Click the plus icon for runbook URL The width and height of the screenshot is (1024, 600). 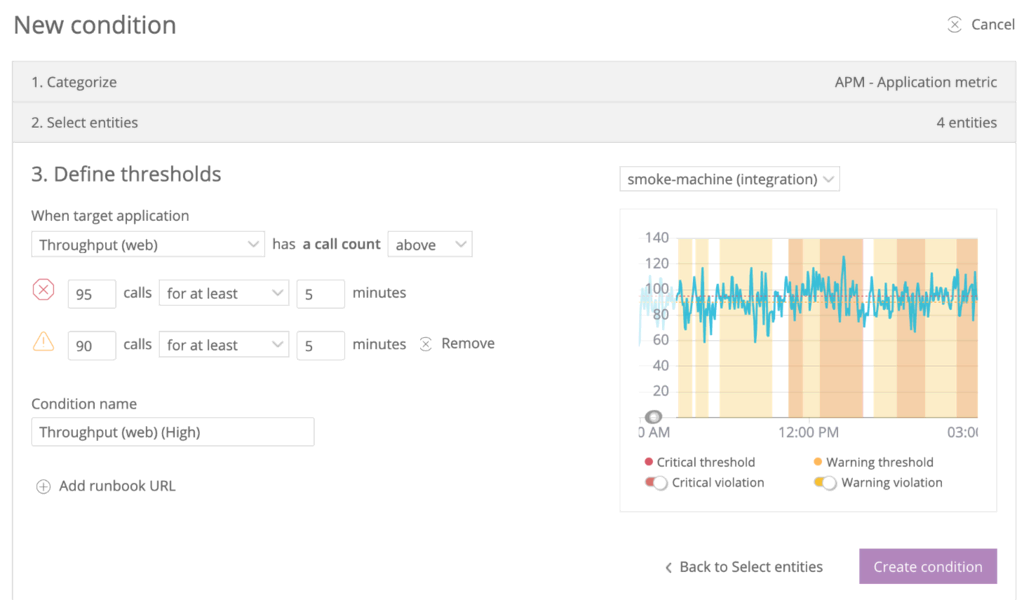point(43,487)
